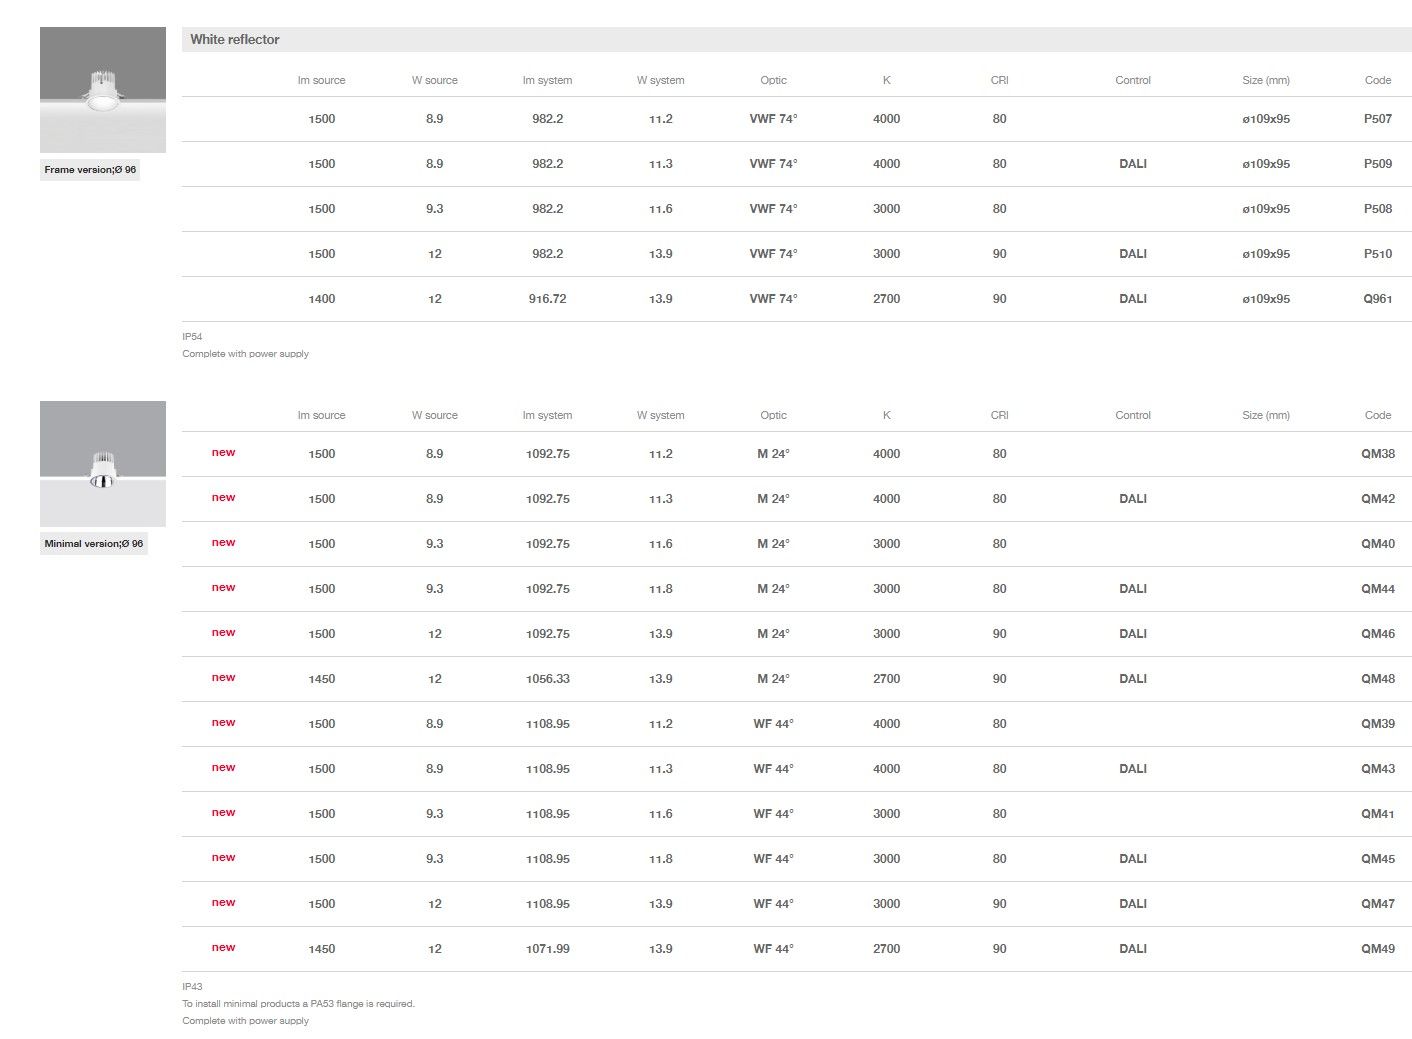
Task: Click the 'Minimal version;Ø 96' caption label
Action: [x=94, y=544]
